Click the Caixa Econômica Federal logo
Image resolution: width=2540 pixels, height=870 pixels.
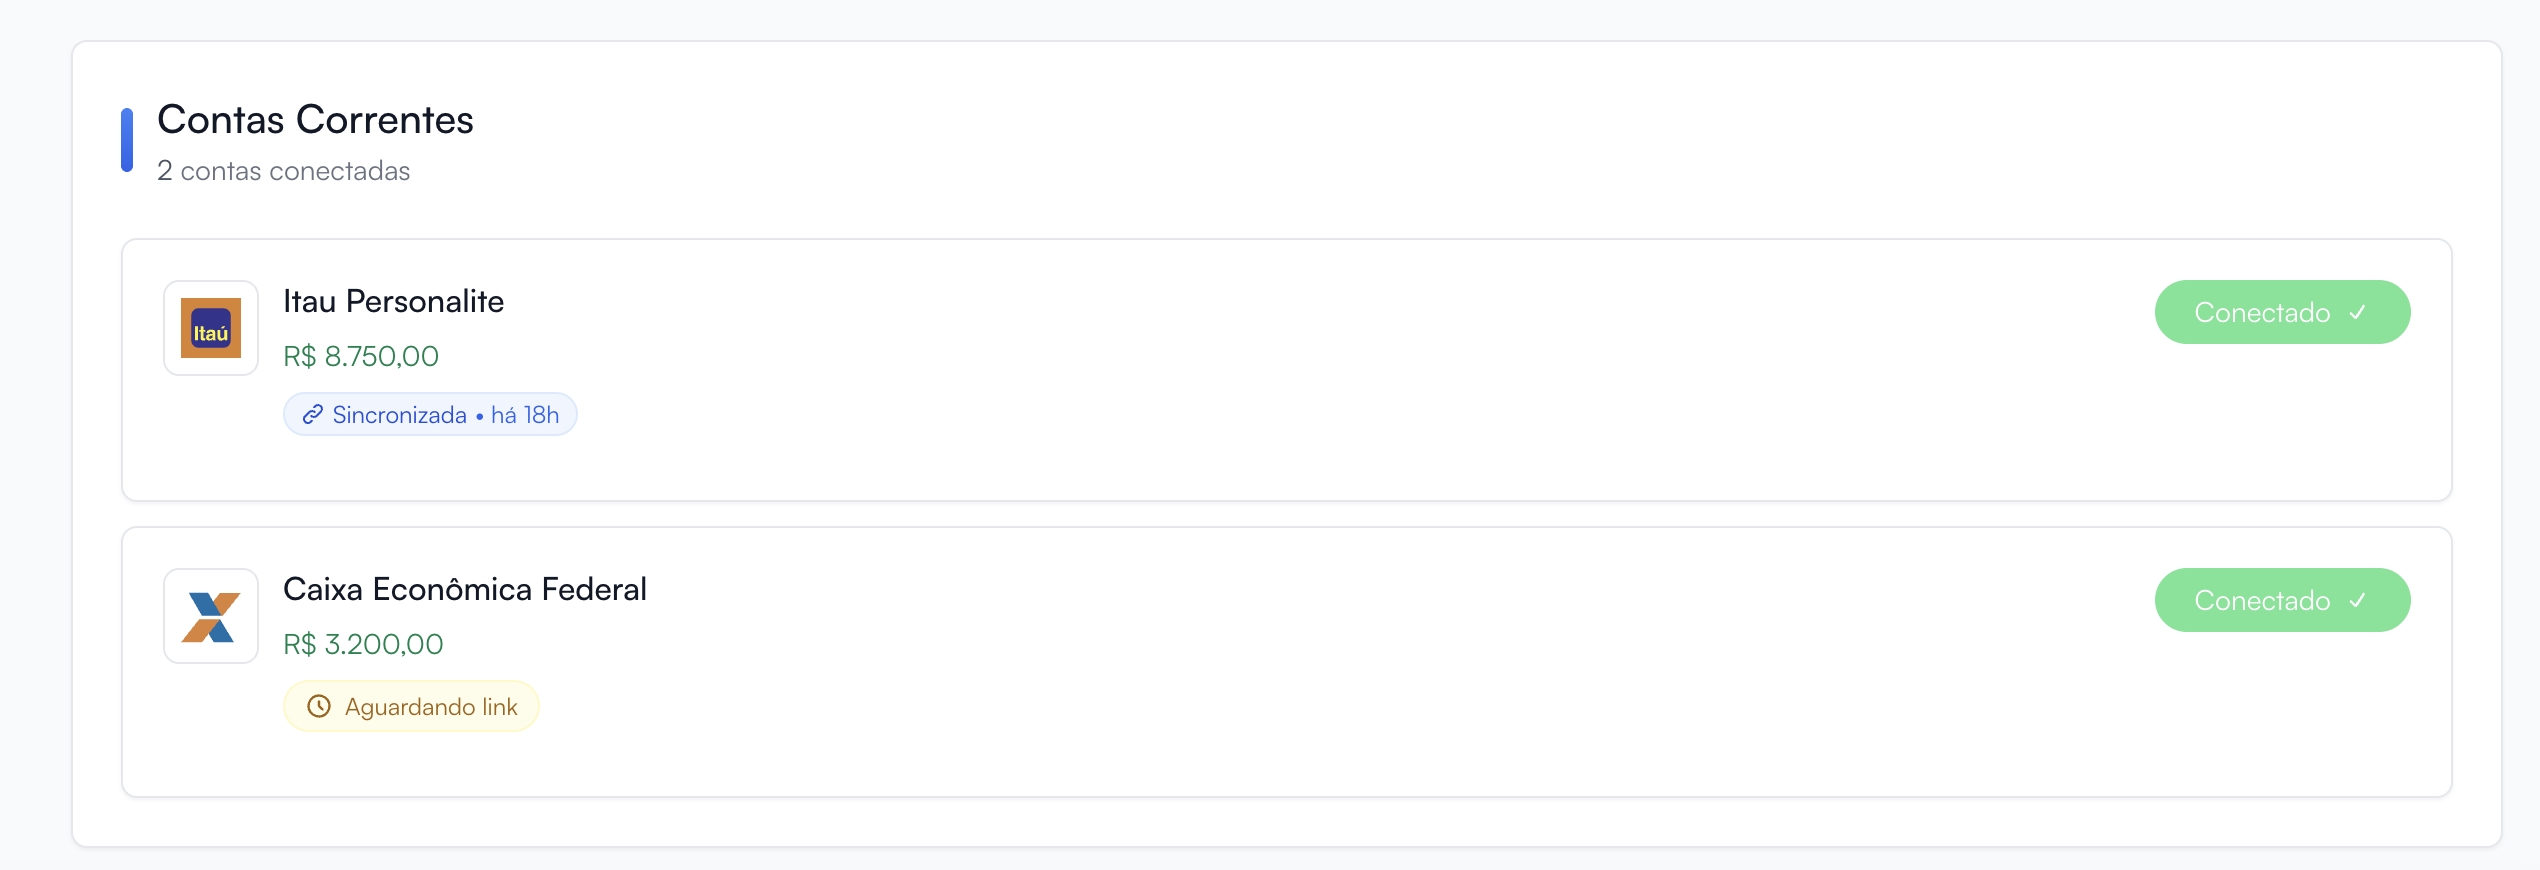(x=211, y=616)
